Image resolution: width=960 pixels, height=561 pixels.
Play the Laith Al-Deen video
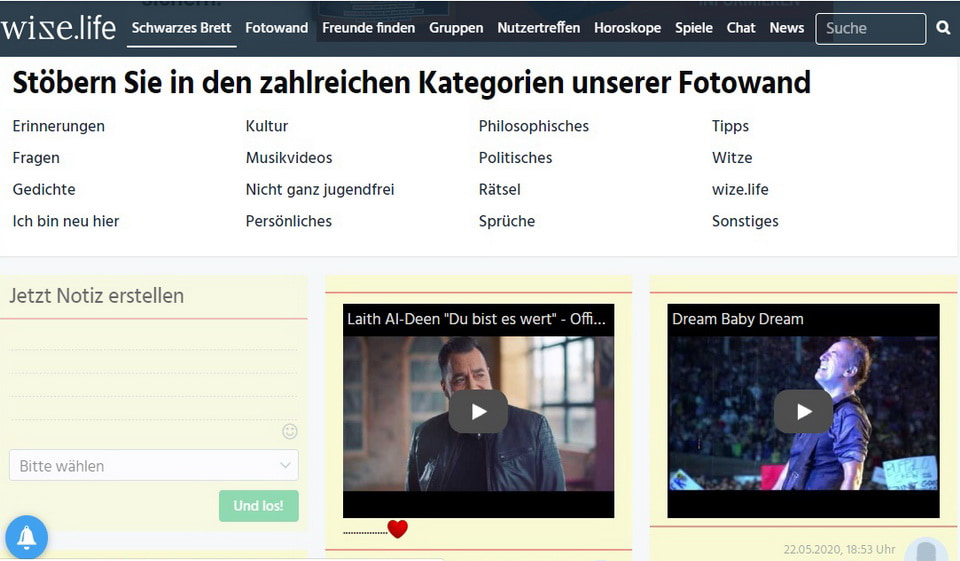(x=478, y=411)
